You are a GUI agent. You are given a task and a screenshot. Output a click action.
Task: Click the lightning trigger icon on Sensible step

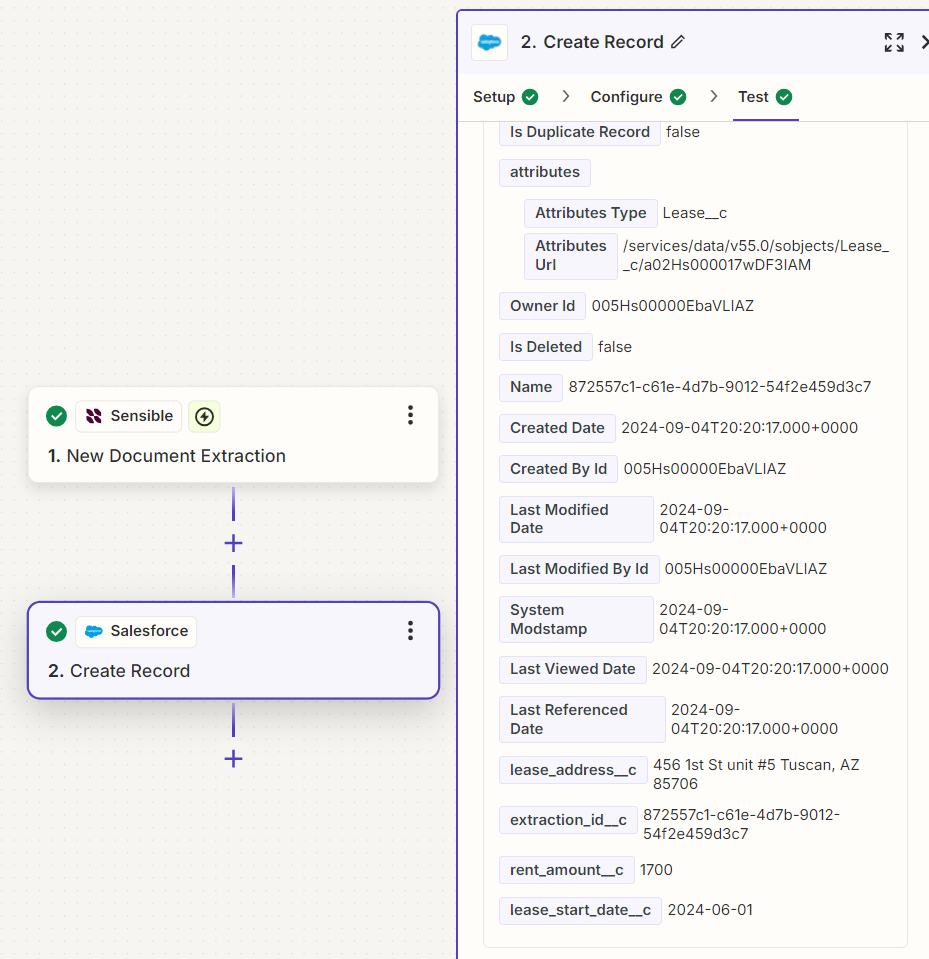pos(204,417)
